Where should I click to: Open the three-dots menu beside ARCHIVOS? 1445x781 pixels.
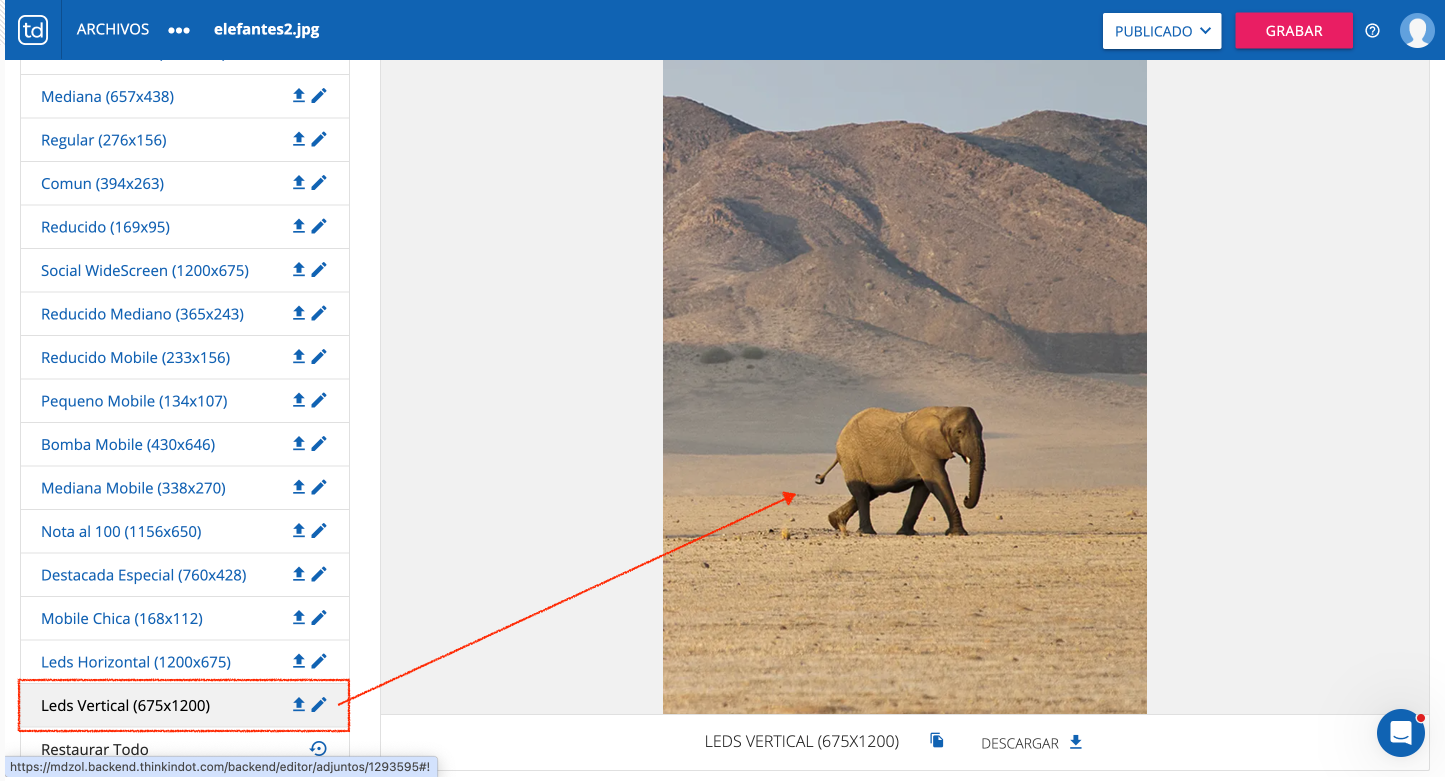pyautogui.click(x=179, y=30)
